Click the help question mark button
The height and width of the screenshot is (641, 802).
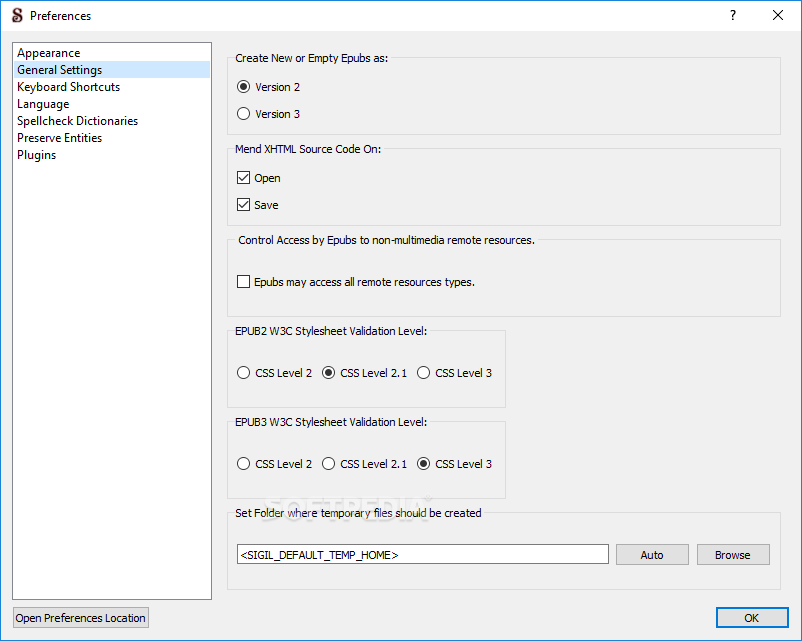pos(733,16)
